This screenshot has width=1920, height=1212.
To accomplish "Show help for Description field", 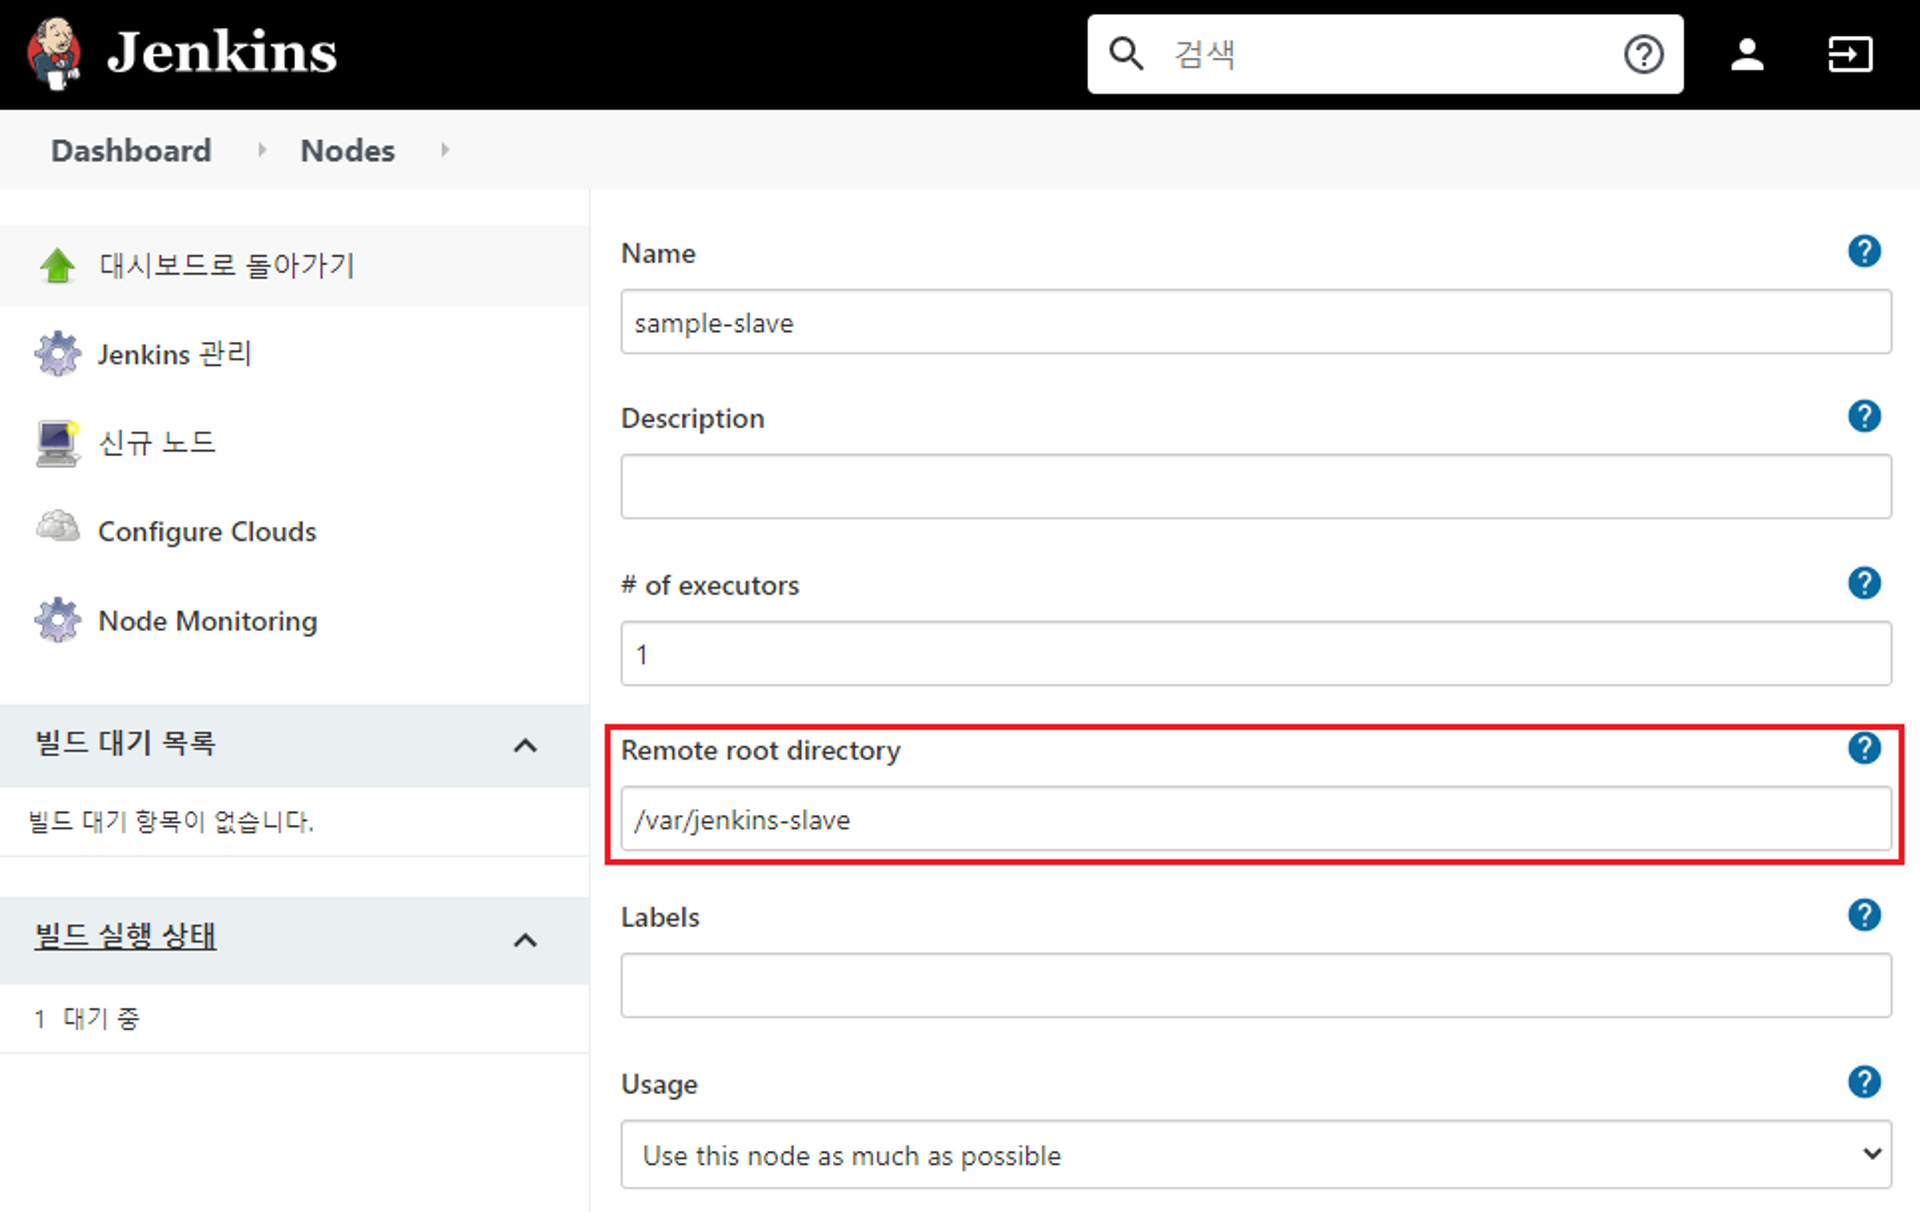I will [x=1864, y=416].
